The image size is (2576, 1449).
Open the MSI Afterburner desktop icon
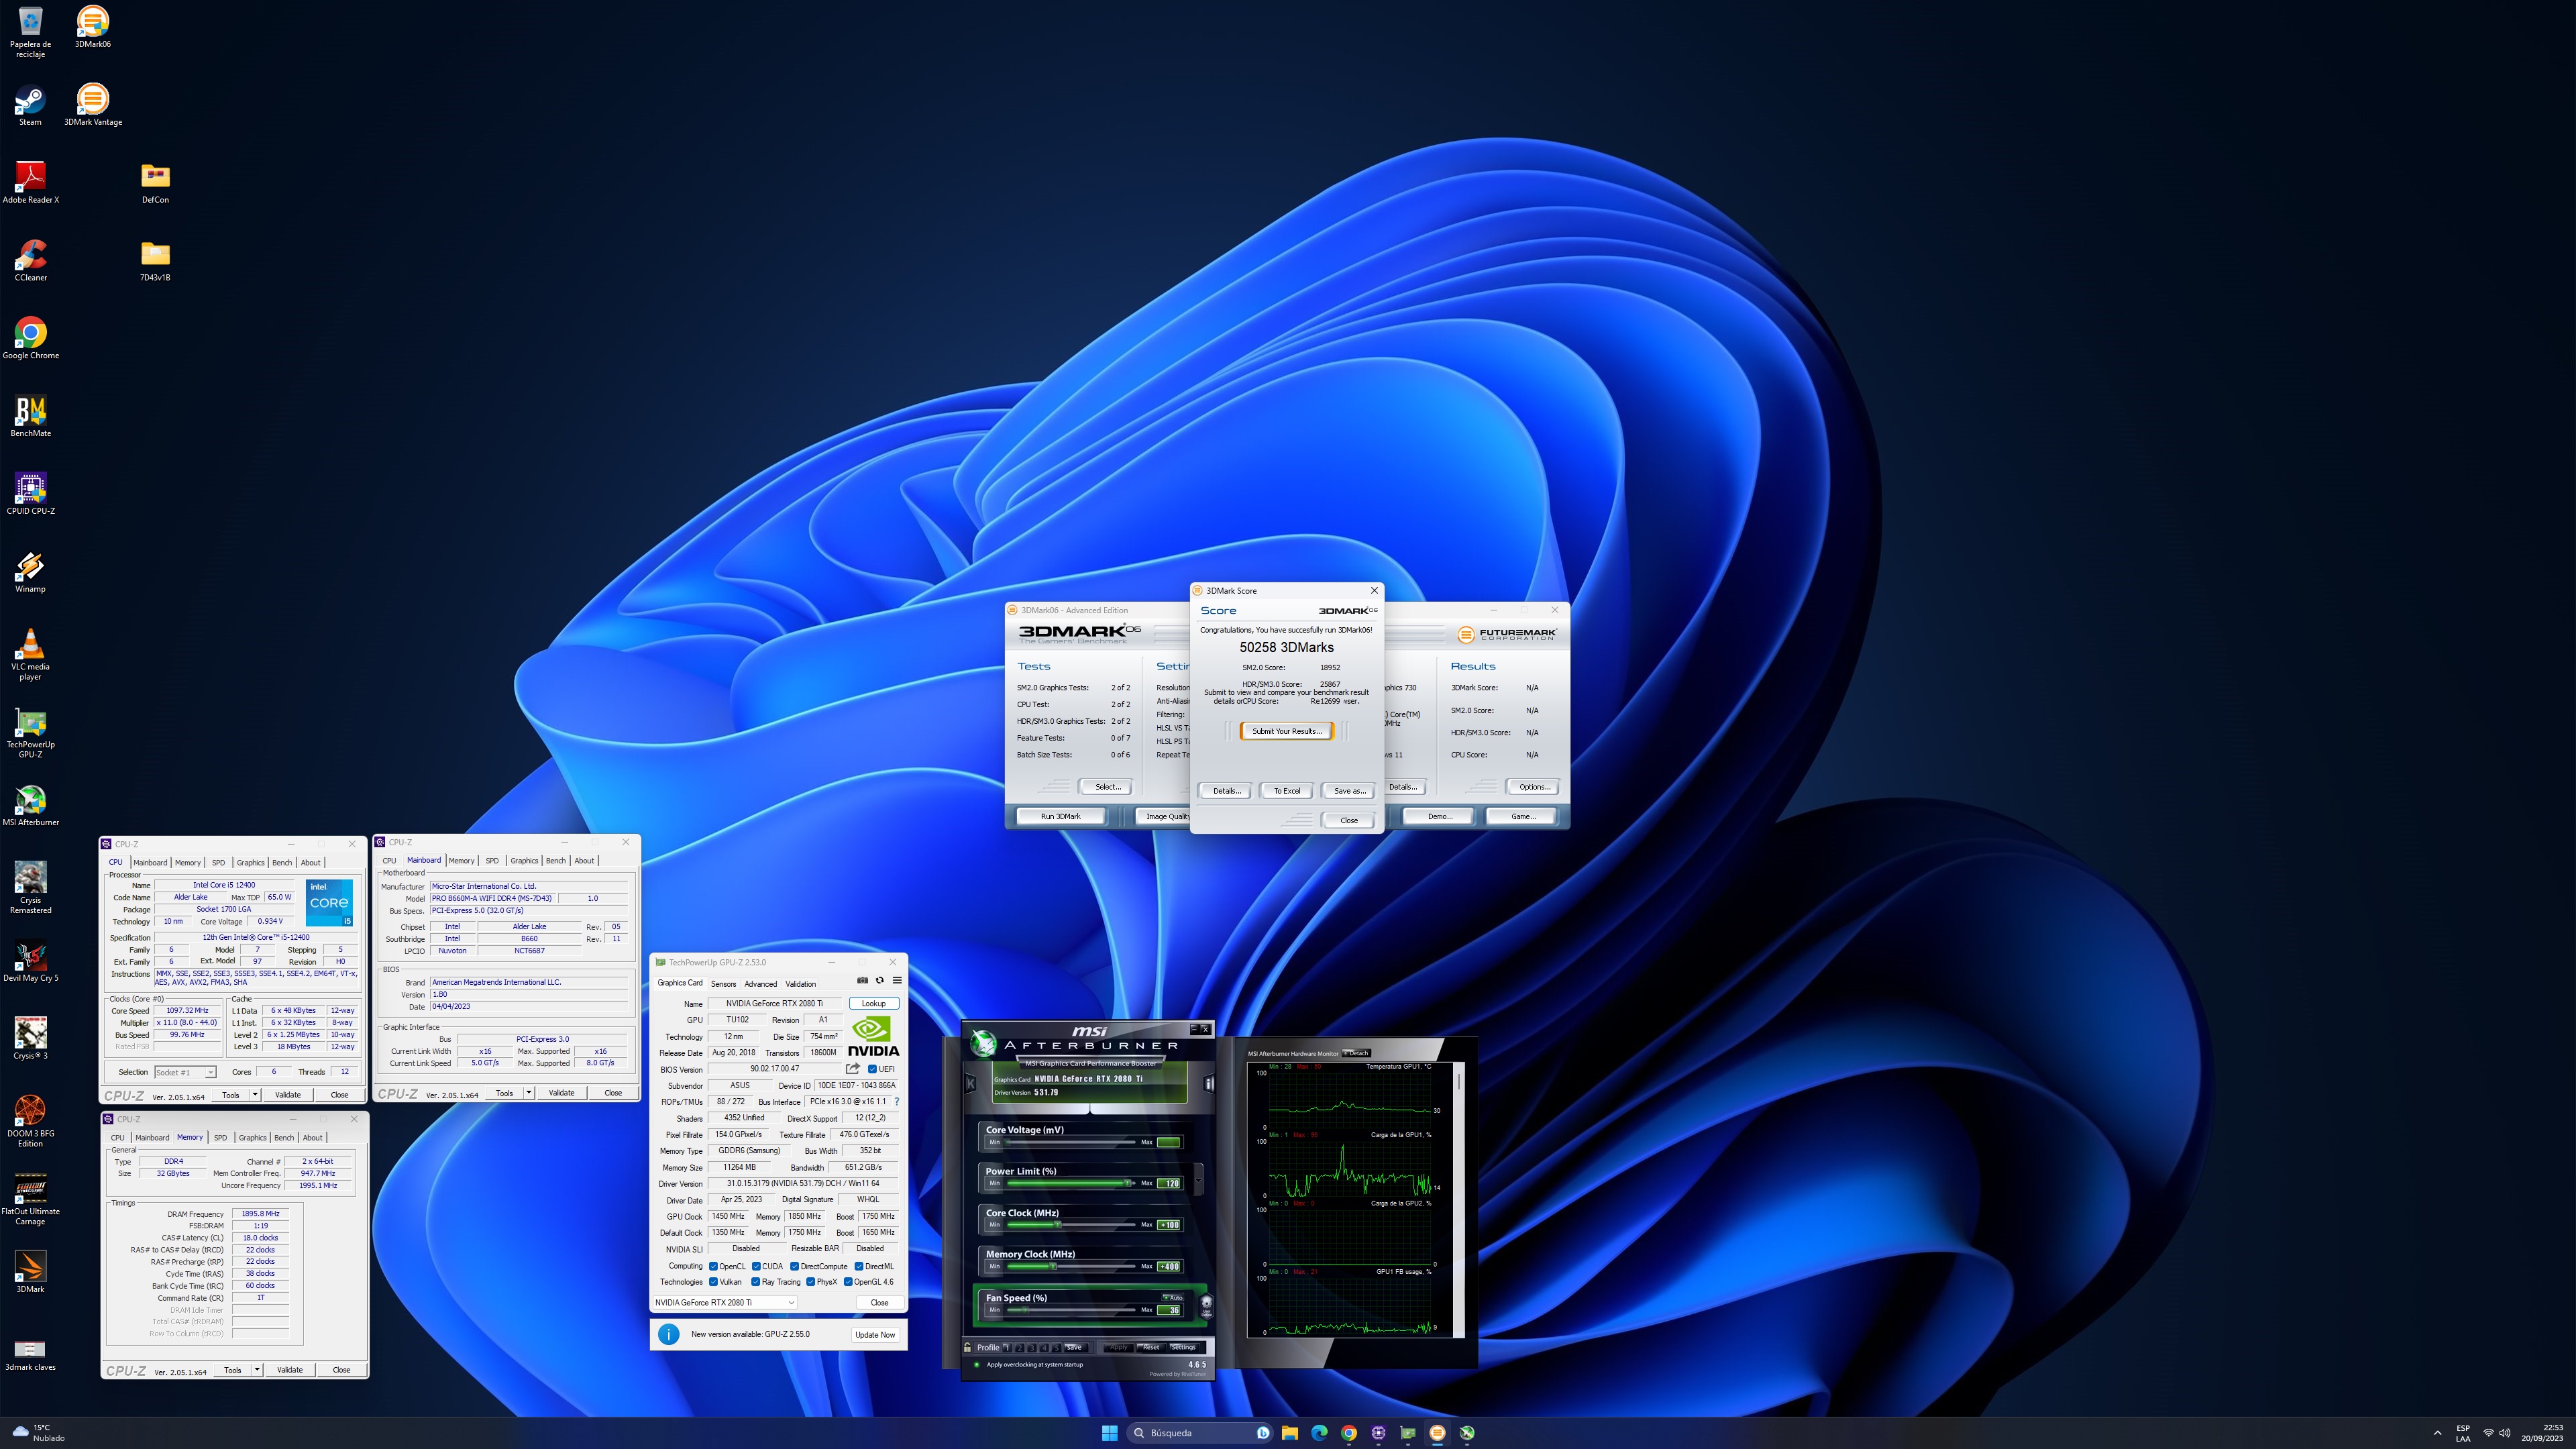[30, 806]
